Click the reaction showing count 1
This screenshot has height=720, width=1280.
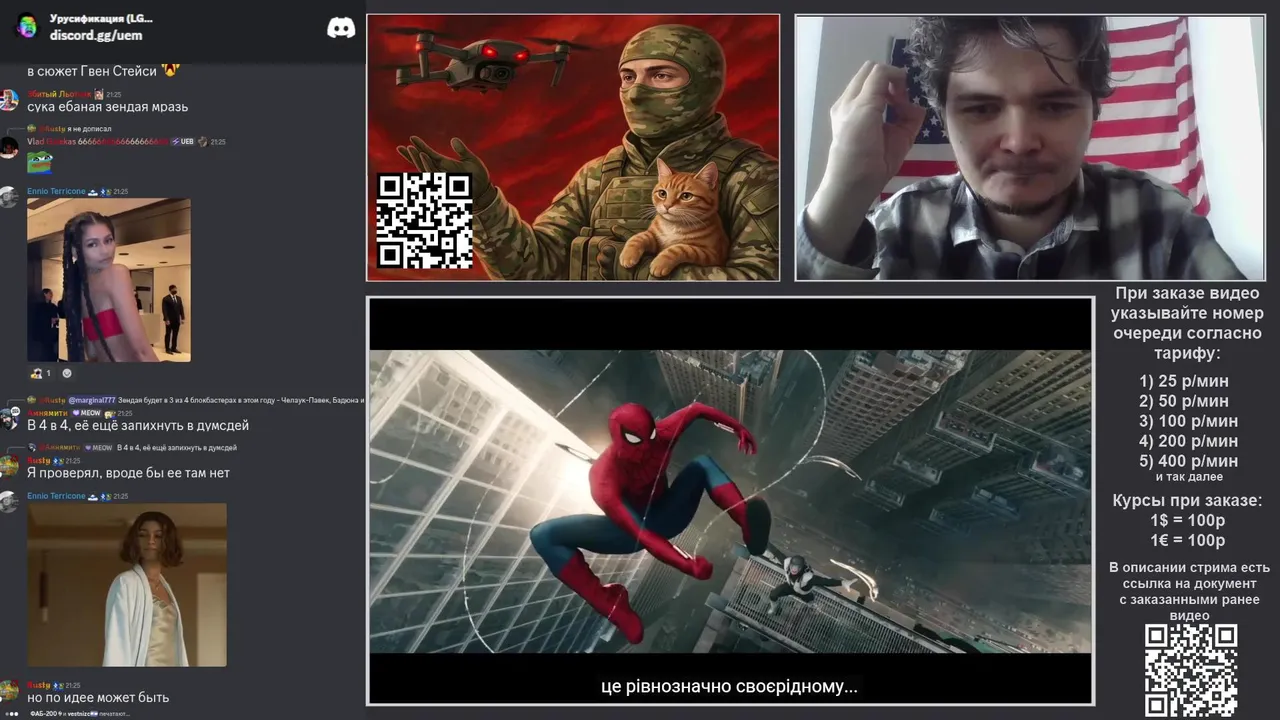coord(41,373)
